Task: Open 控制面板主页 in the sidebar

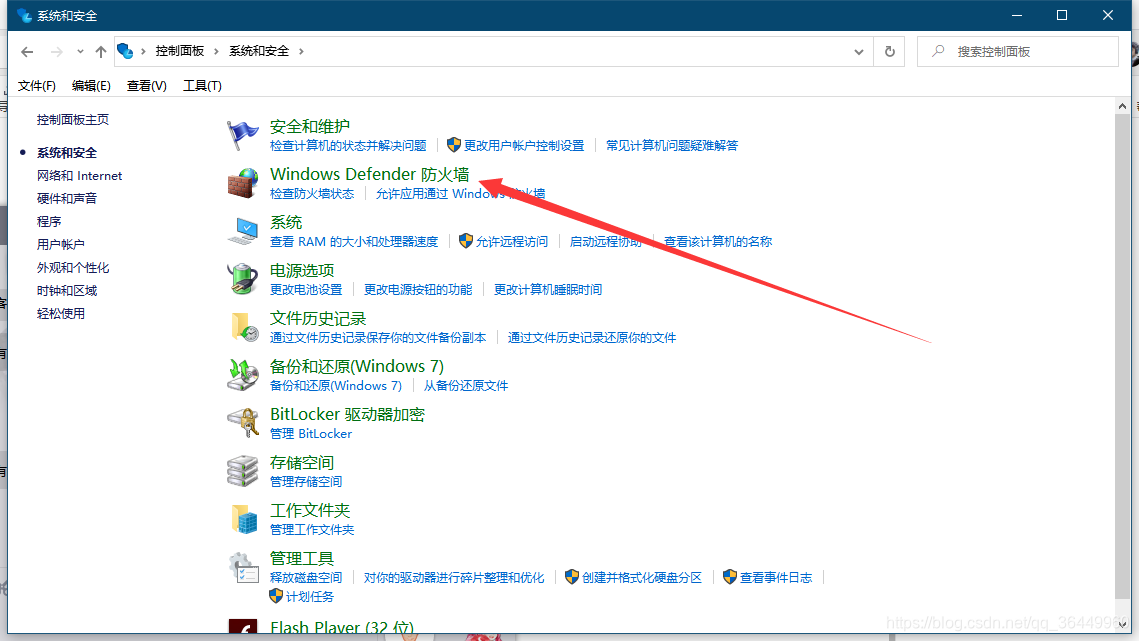Action: click(x=73, y=119)
